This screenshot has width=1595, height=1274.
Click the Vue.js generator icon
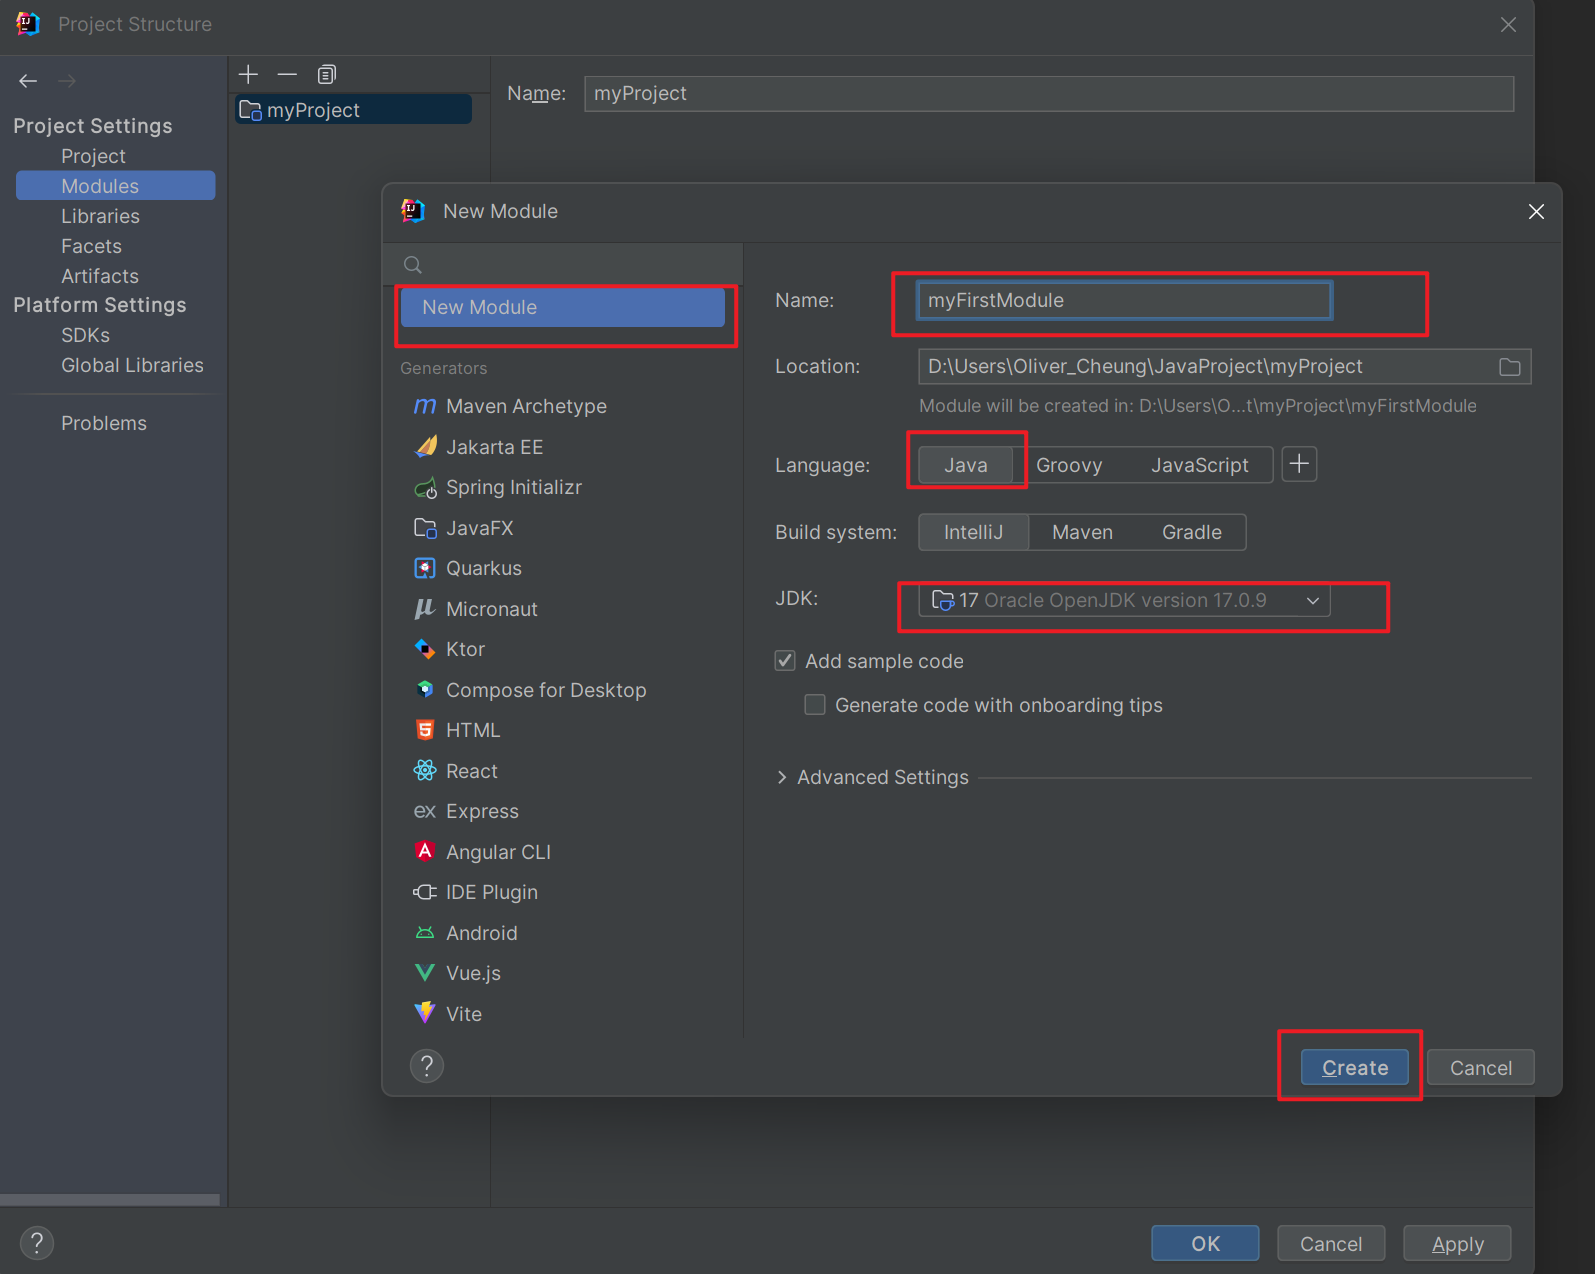425,973
